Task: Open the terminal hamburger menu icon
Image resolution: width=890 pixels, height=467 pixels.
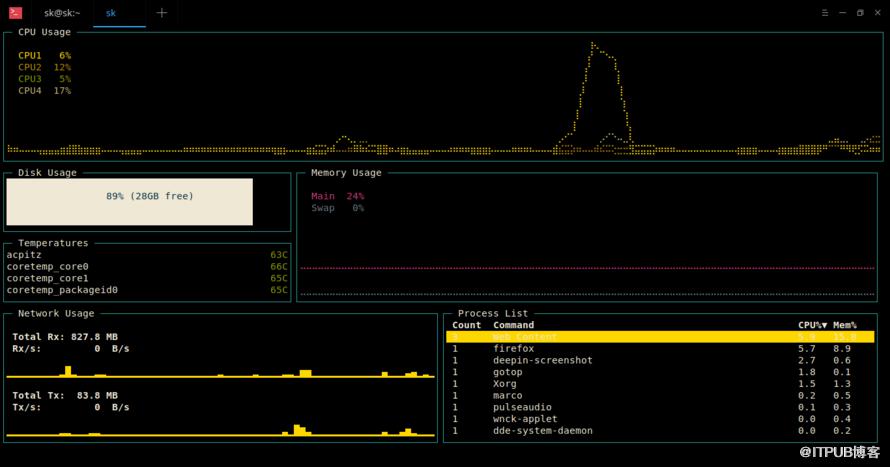Action: tap(825, 12)
